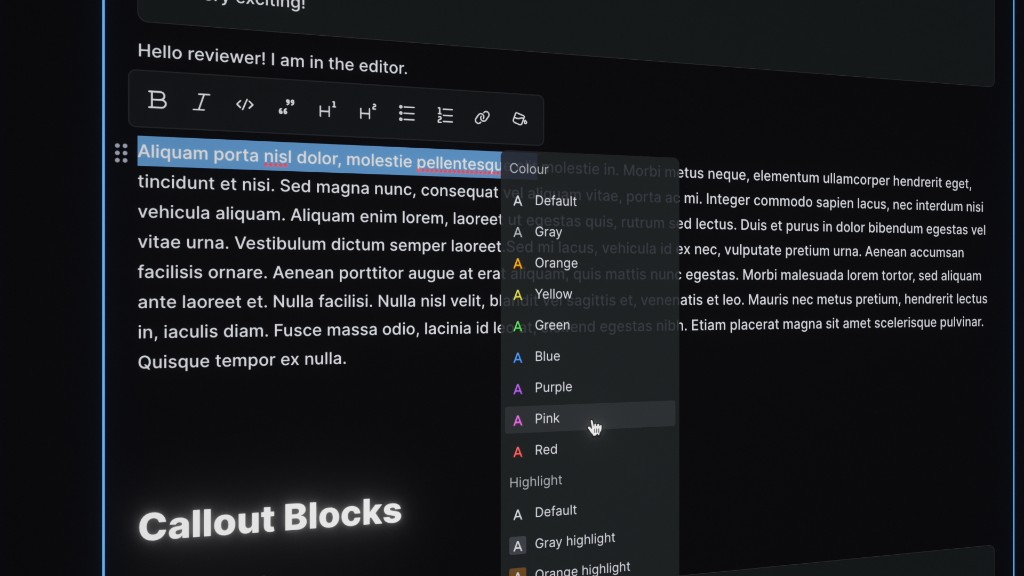Click the "Callout Blocks" heading
The width and height of the screenshot is (1024, 576).
(x=270, y=519)
